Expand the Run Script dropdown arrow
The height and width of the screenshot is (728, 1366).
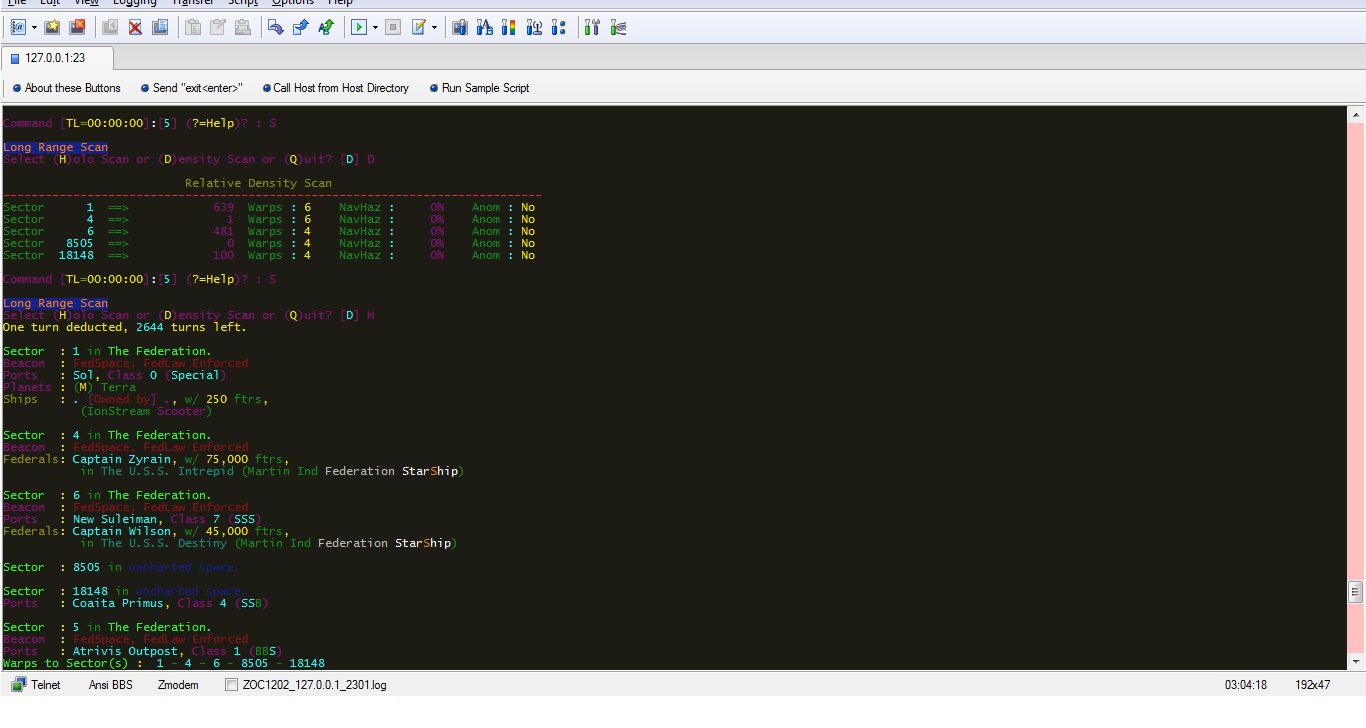tap(375, 27)
